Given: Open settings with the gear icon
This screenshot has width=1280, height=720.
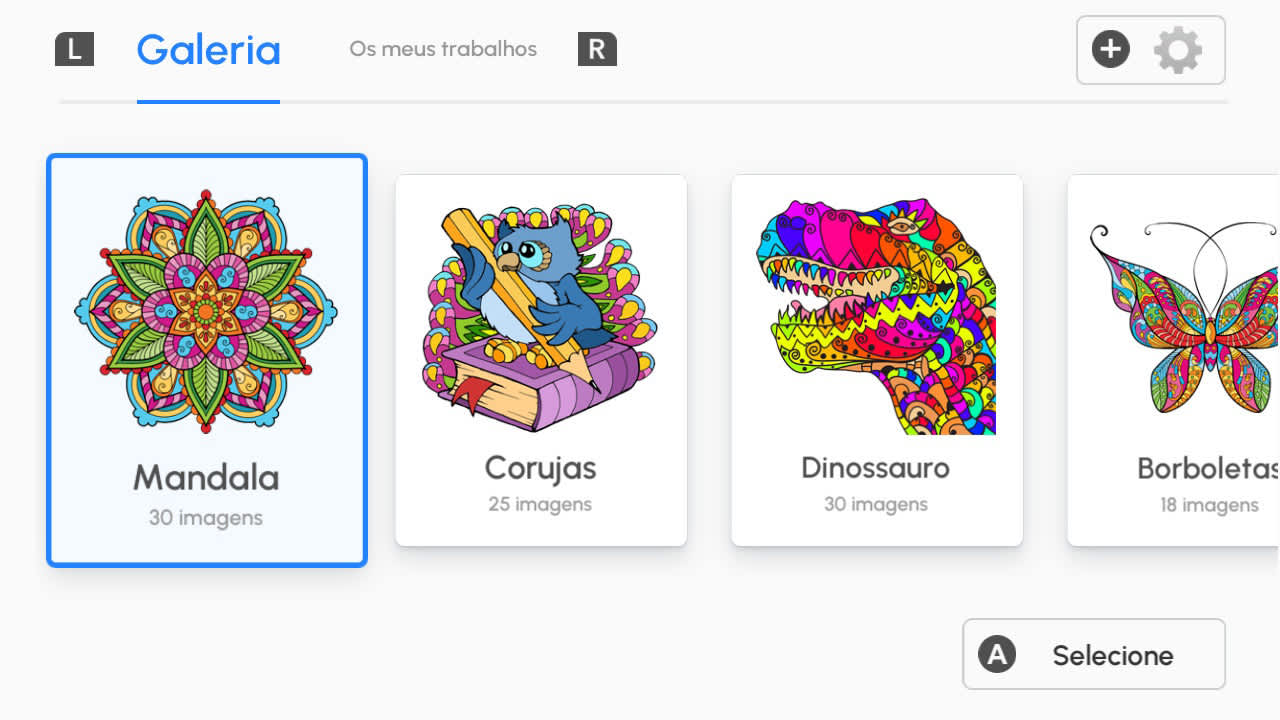Looking at the screenshot, I should (1178, 50).
